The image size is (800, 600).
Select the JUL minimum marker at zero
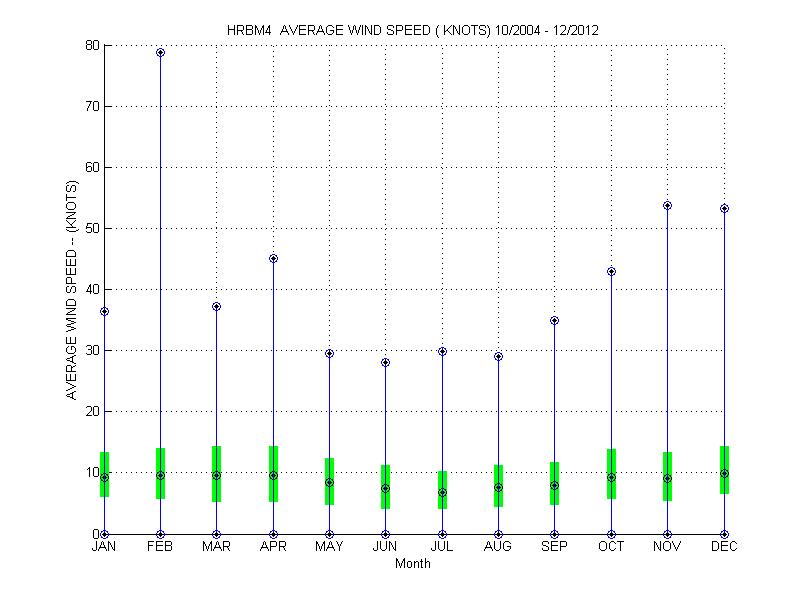click(442, 535)
